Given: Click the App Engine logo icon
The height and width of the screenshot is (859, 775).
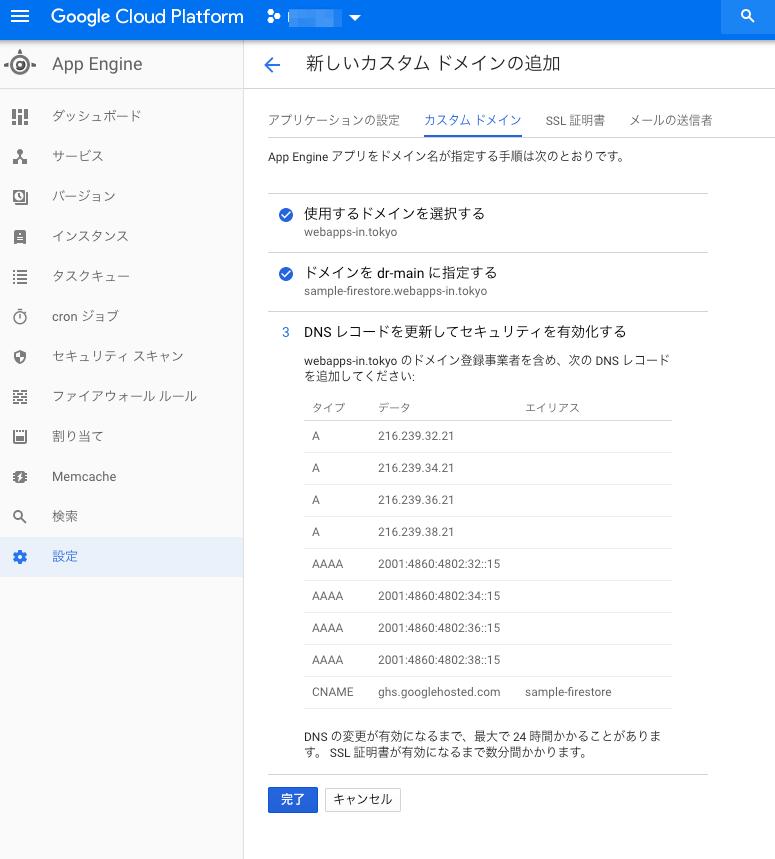Looking at the screenshot, I should point(20,64).
